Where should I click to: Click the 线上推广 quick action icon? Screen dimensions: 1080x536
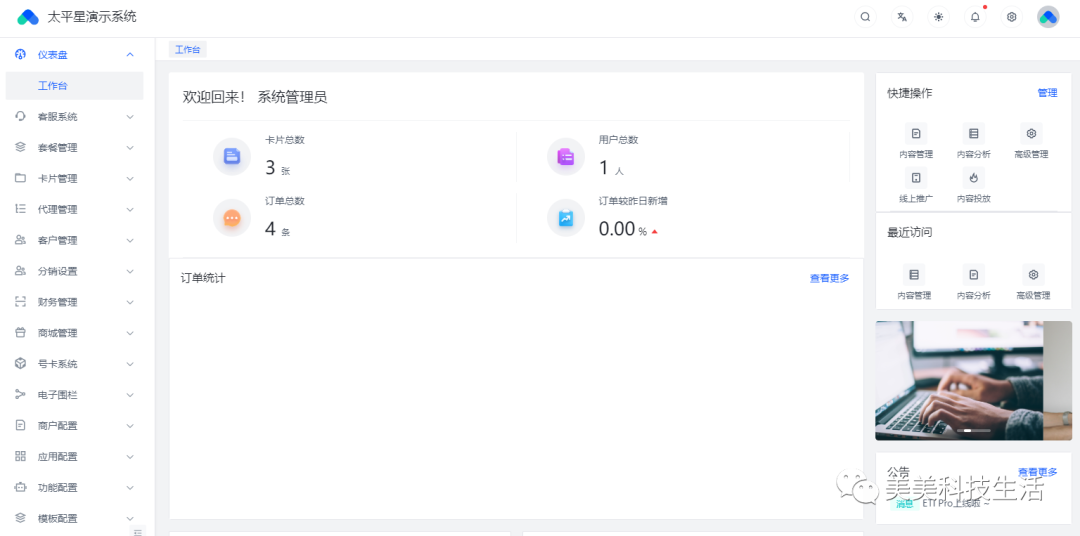(915, 178)
